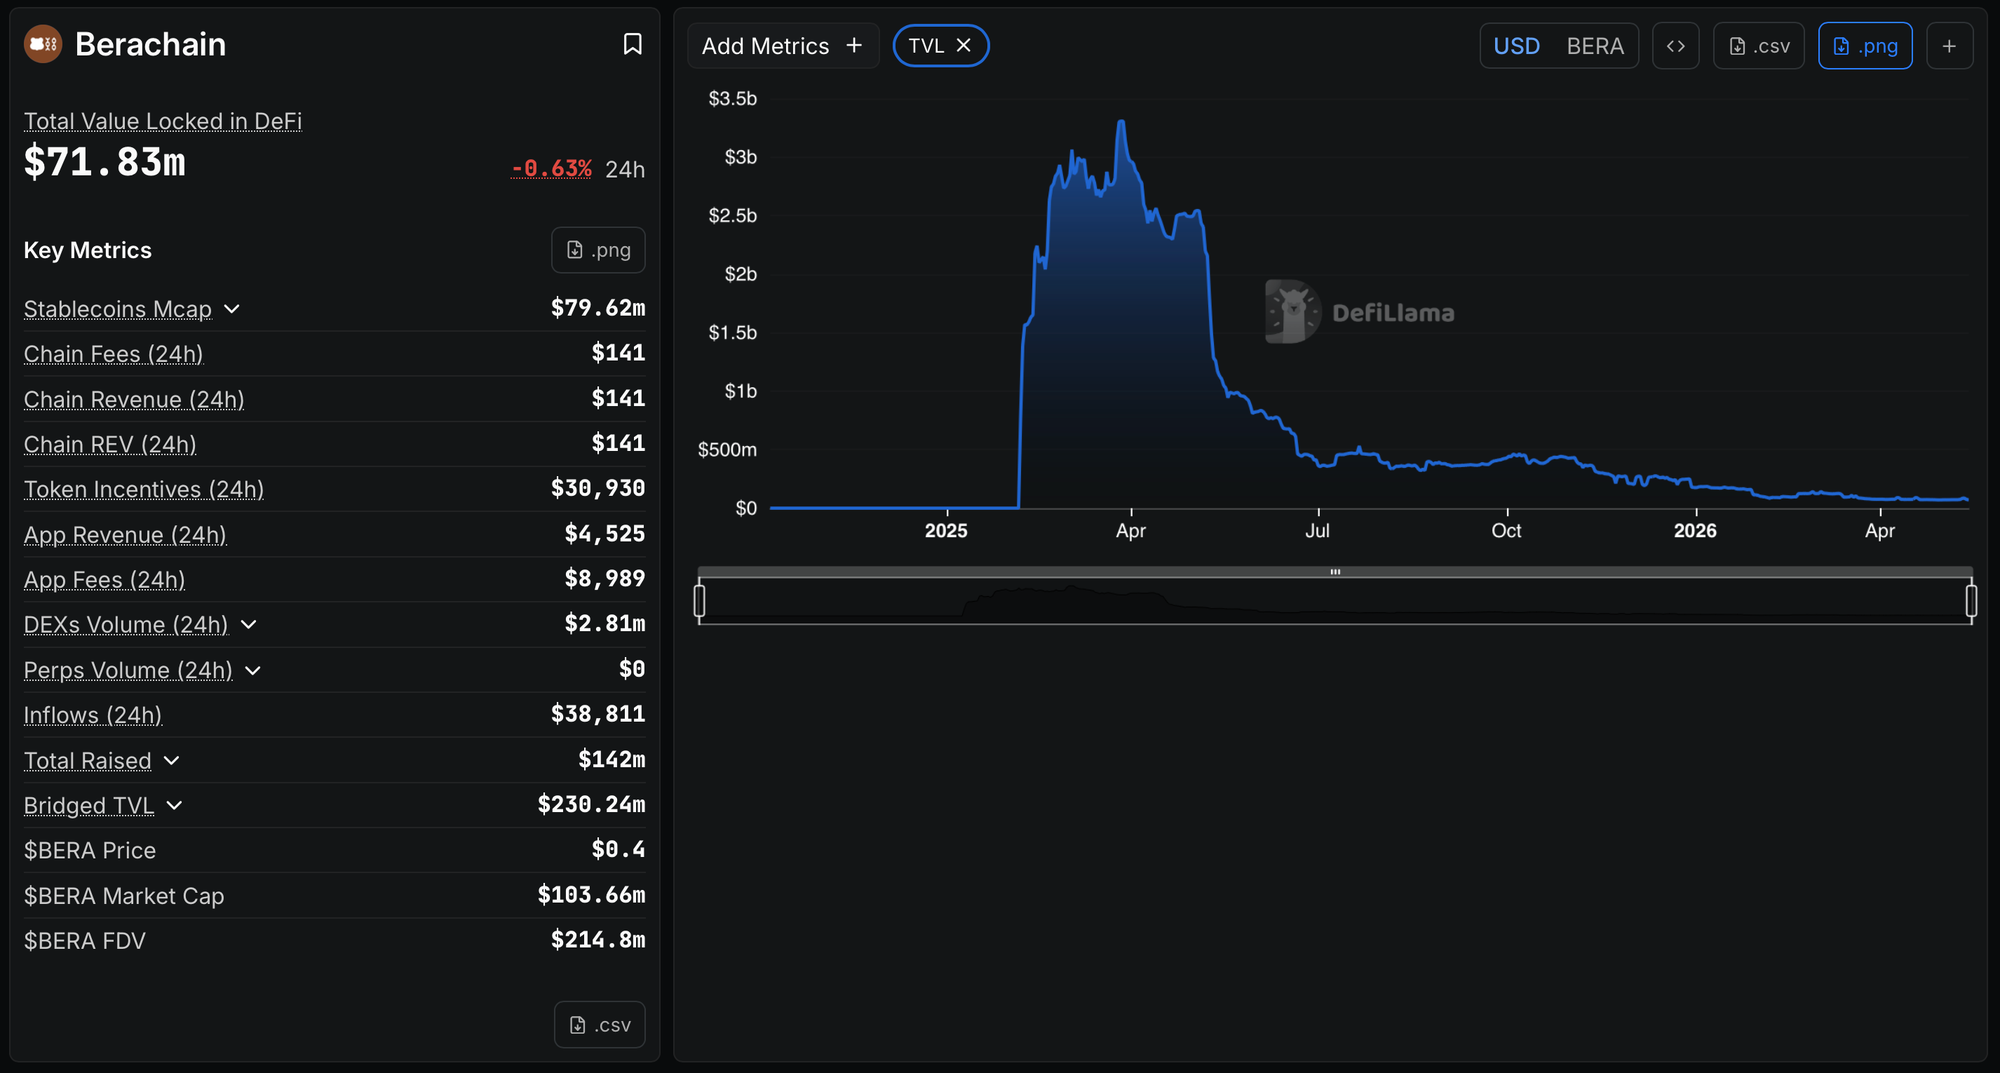2000x1073 pixels.
Task: Expand DEXs Volume (24h) breakdown
Action: click(249, 625)
